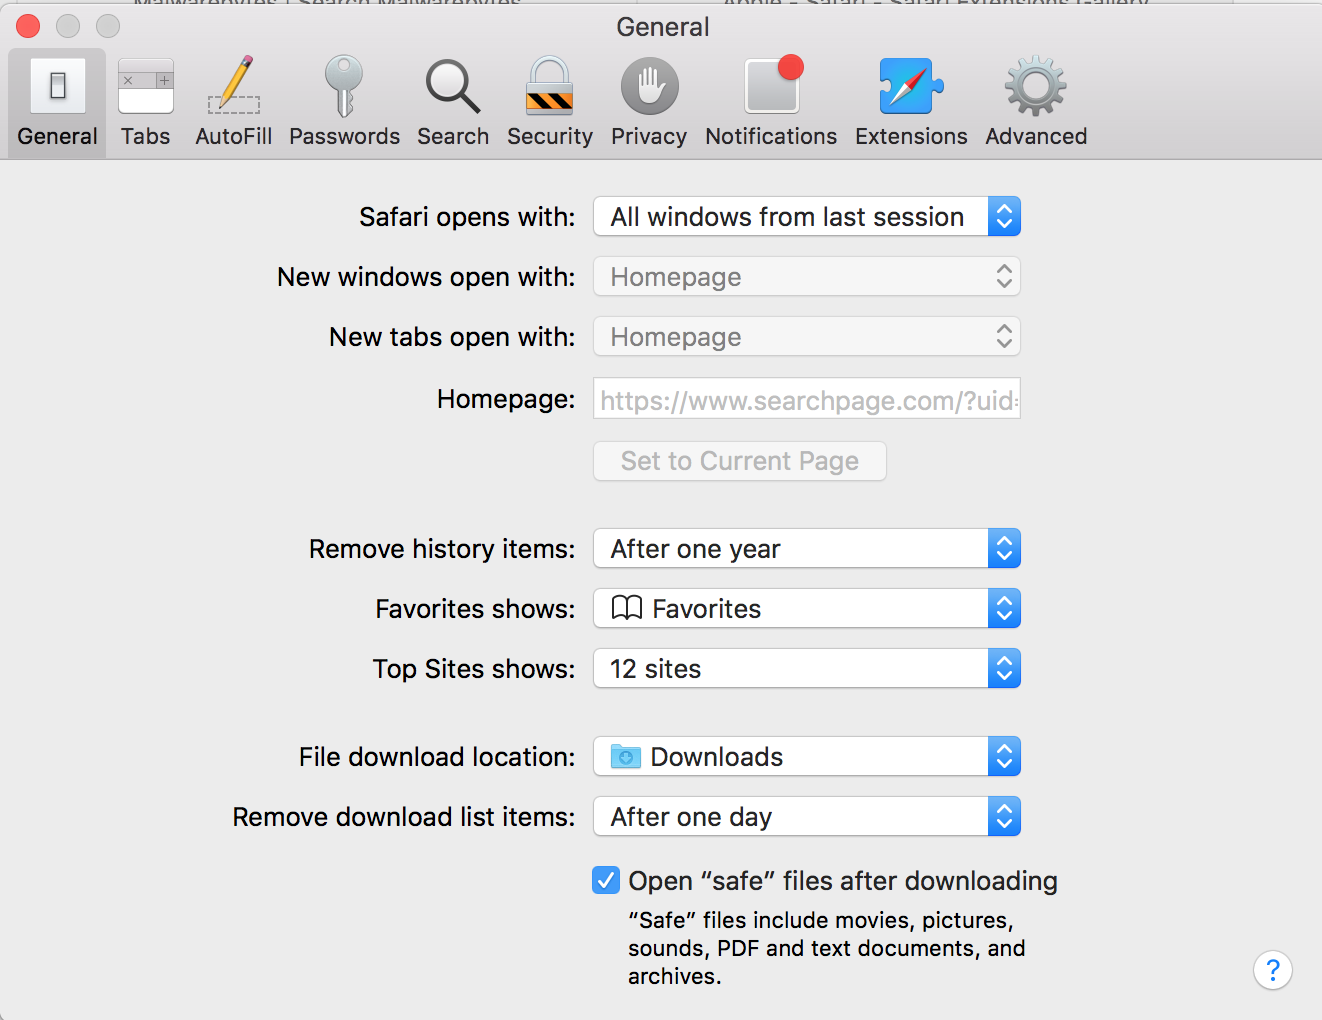Click the "Homepage:" label
Viewport: 1322px width, 1020px height.
pyautogui.click(x=506, y=399)
